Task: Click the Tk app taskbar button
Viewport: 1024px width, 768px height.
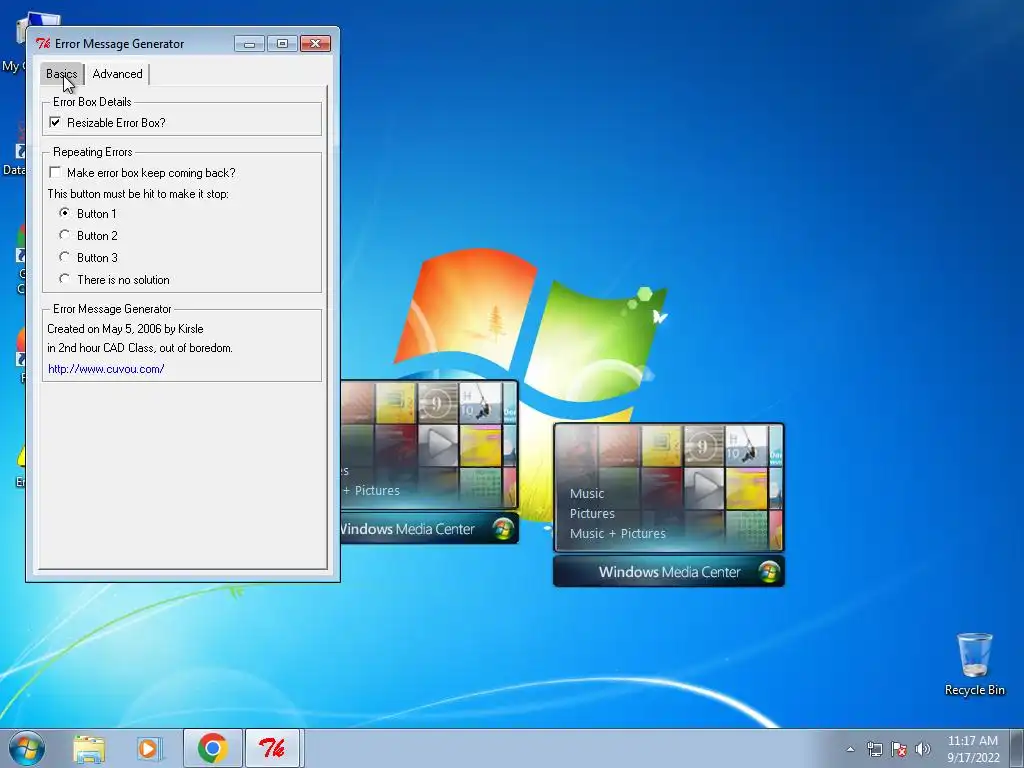Action: (272, 748)
